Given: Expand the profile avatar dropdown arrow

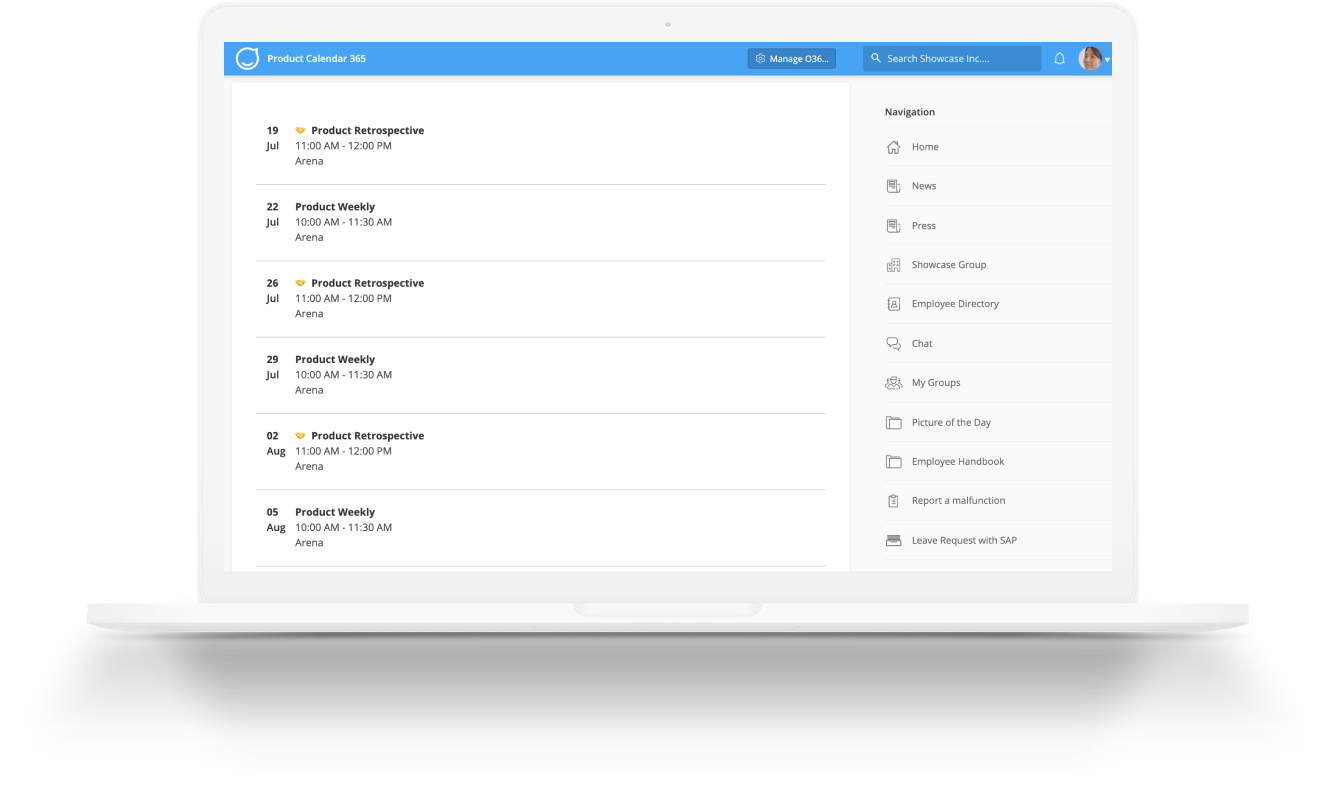Looking at the screenshot, I should click(1106, 58).
